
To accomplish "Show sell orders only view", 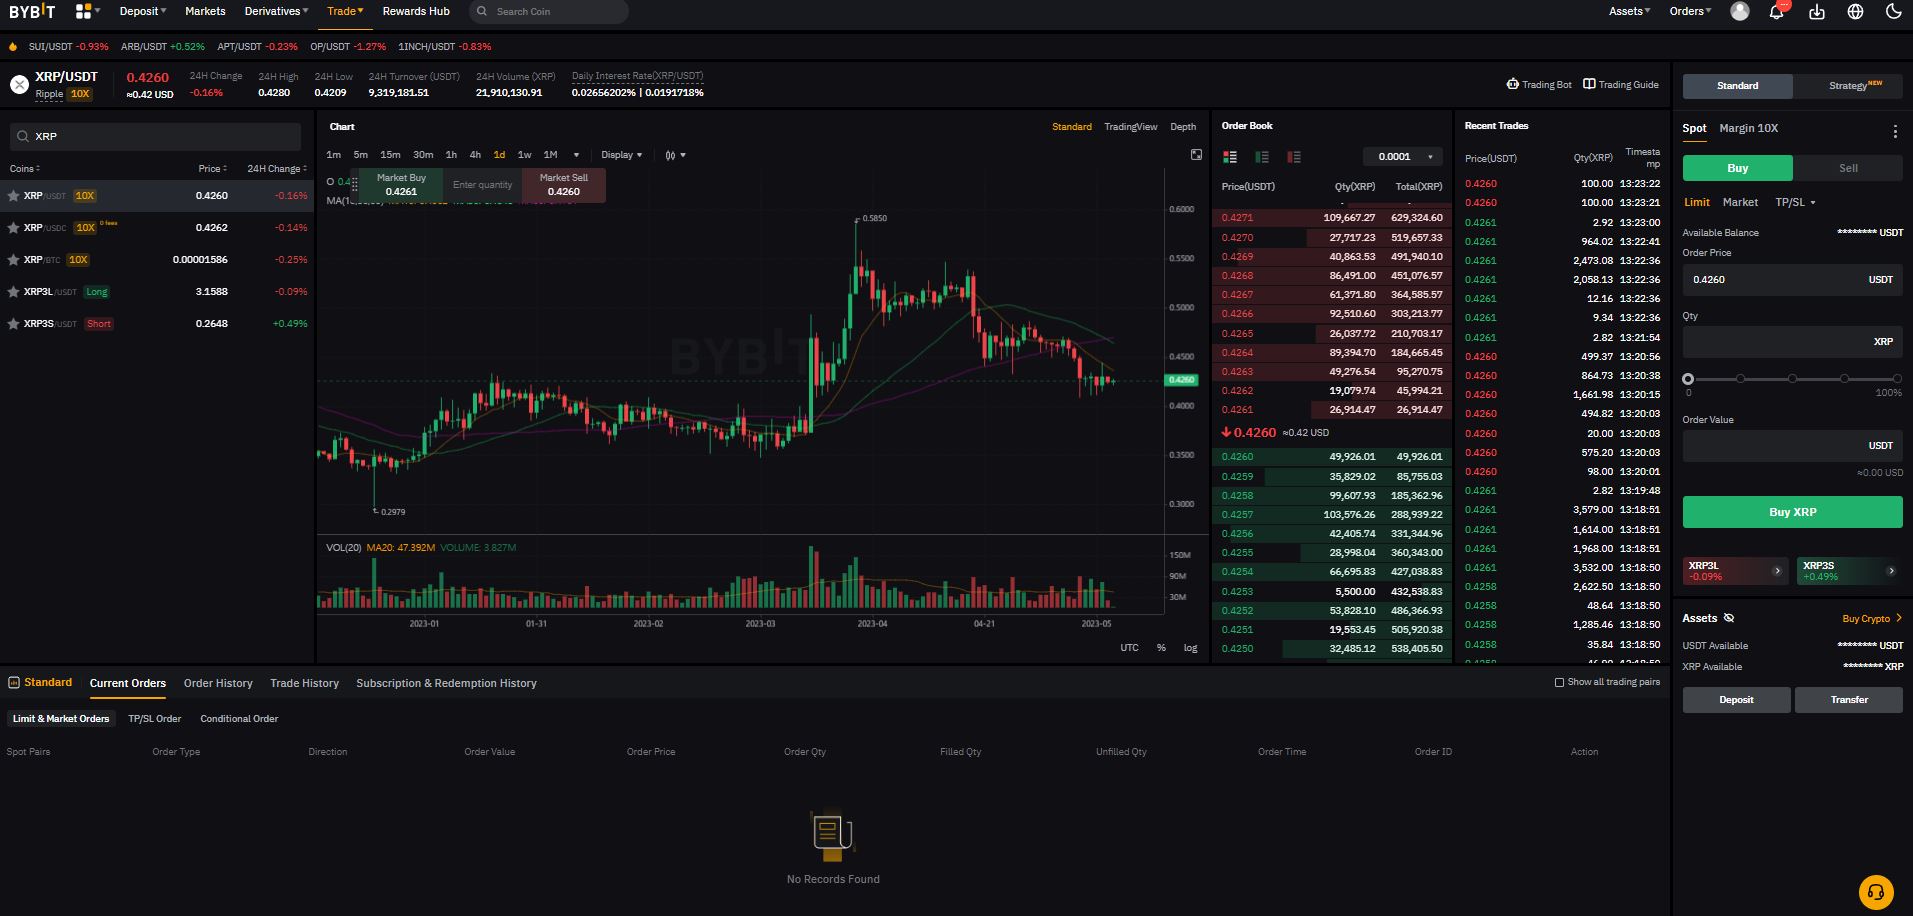I will tap(1294, 157).
